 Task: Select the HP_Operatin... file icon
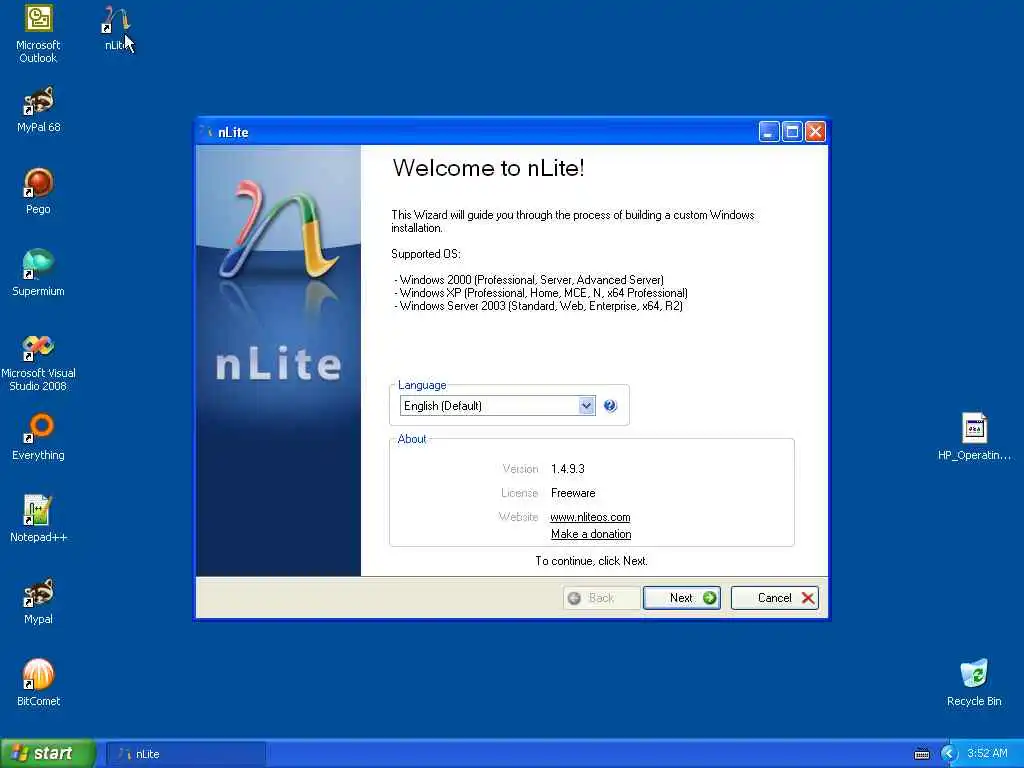pos(974,436)
